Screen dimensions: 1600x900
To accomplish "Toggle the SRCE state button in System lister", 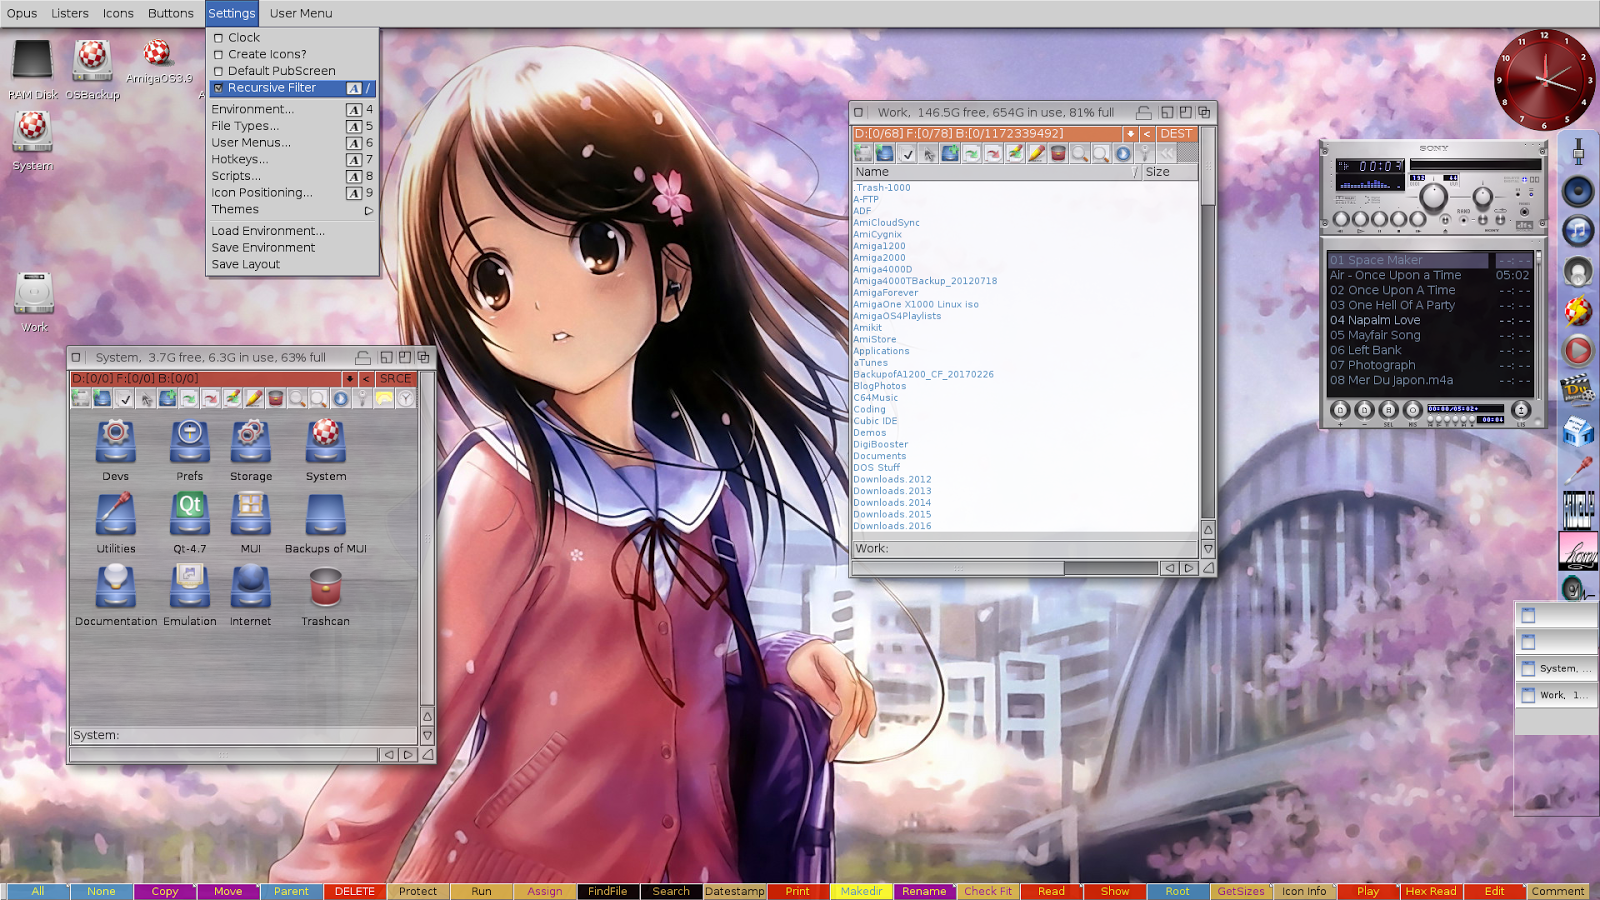I will click(396, 379).
